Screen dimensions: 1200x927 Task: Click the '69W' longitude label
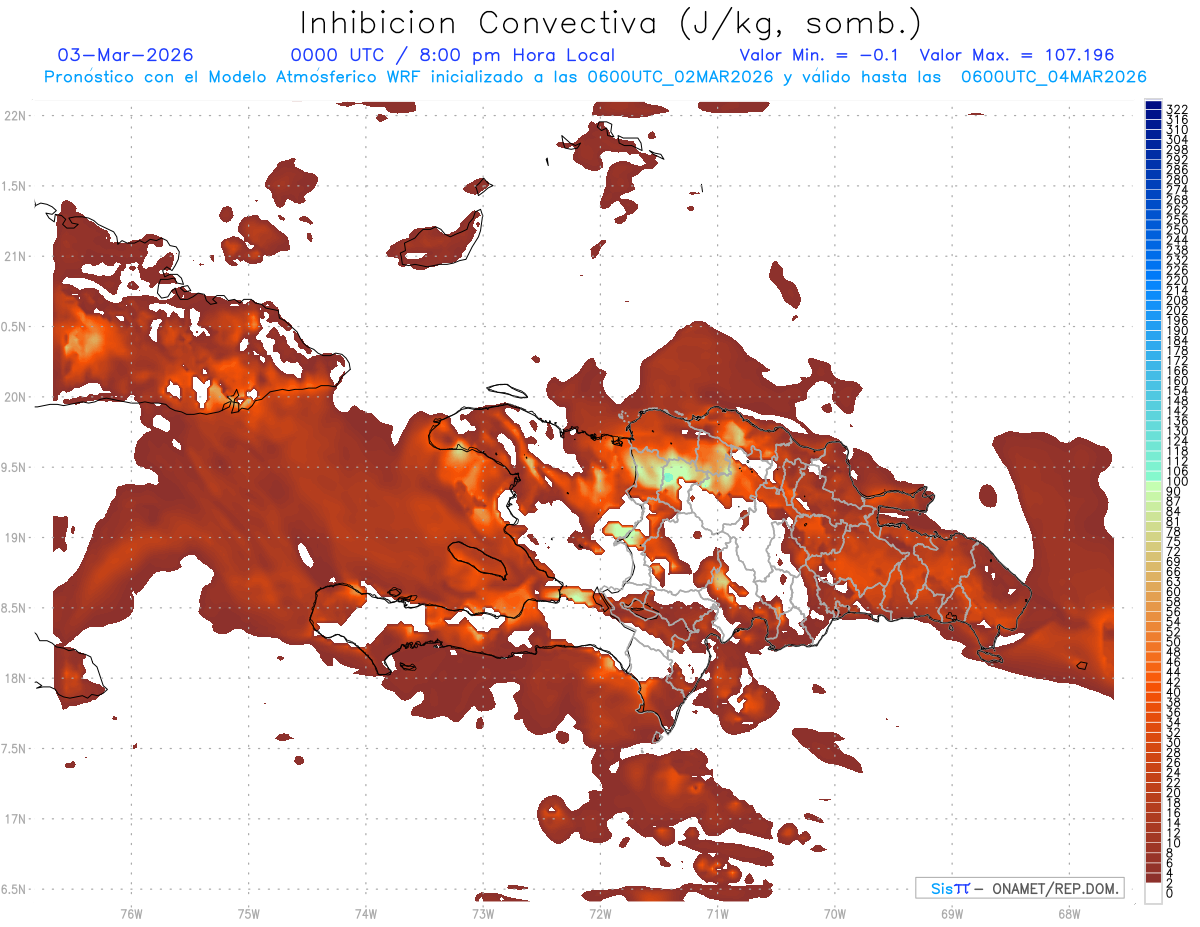pos(952,912)
